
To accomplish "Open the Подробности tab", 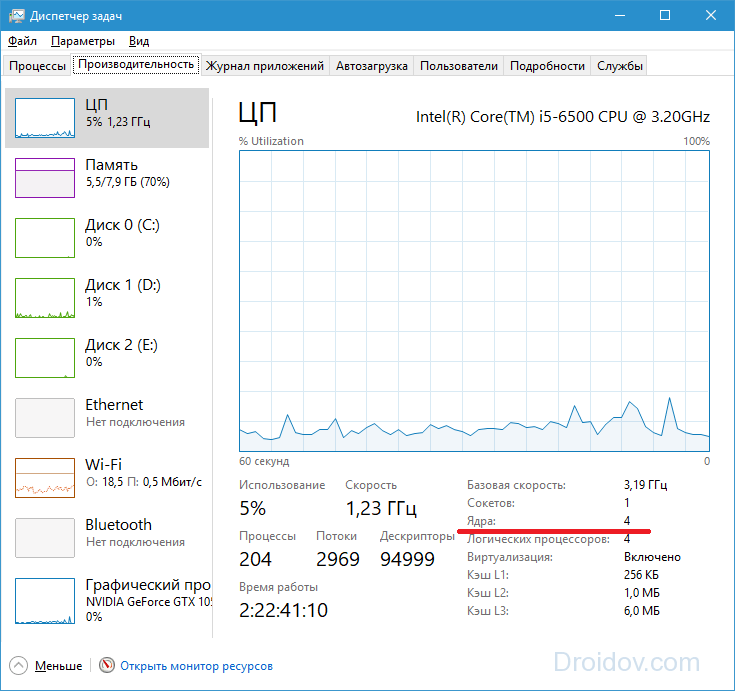I will point(547,66).
